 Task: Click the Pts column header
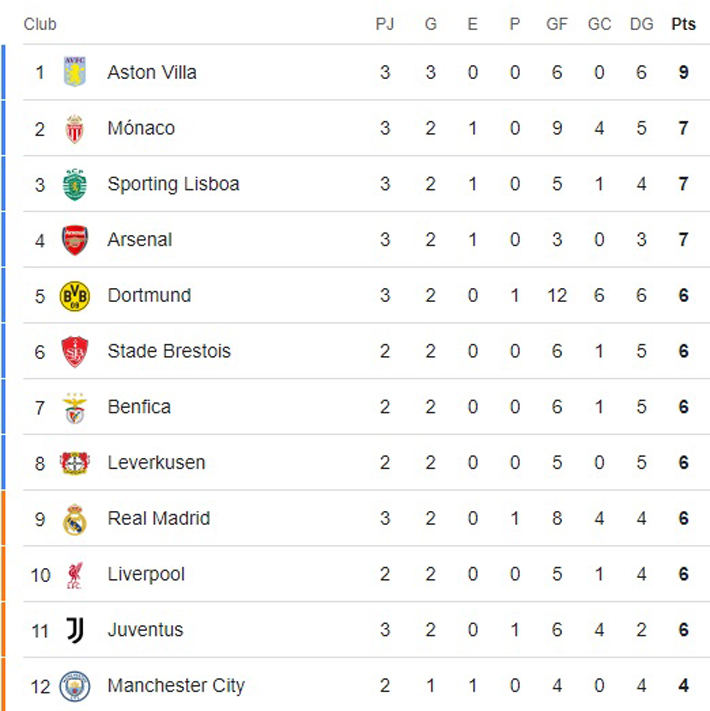point(683,24)
